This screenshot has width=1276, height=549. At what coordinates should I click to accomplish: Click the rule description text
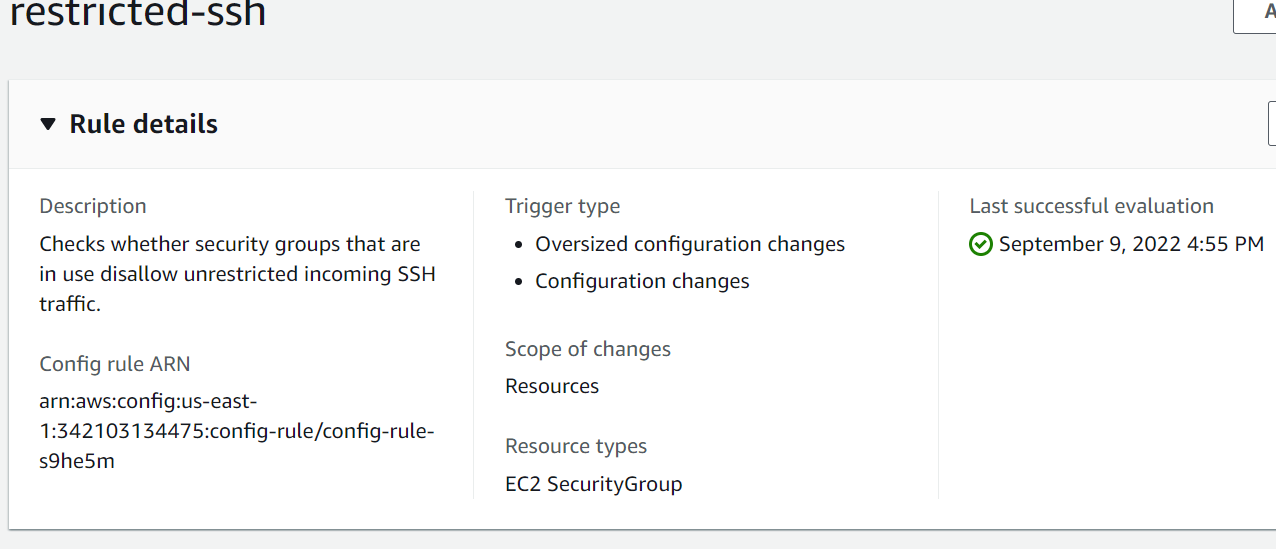[237, 274]
